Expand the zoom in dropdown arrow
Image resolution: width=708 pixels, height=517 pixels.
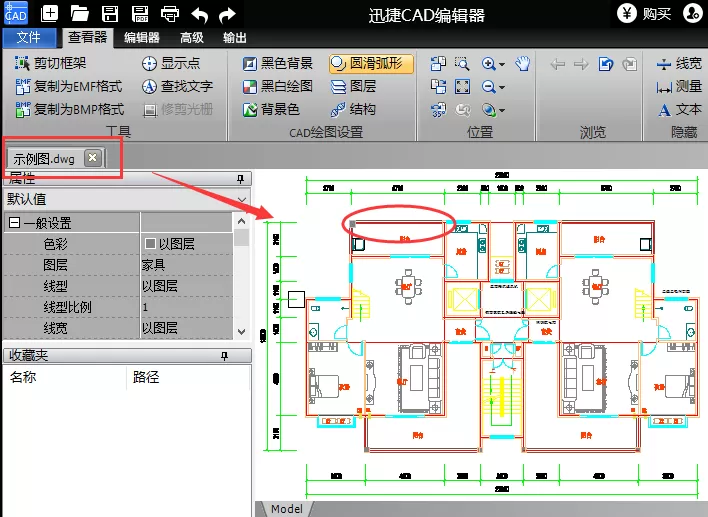point(502,65)
